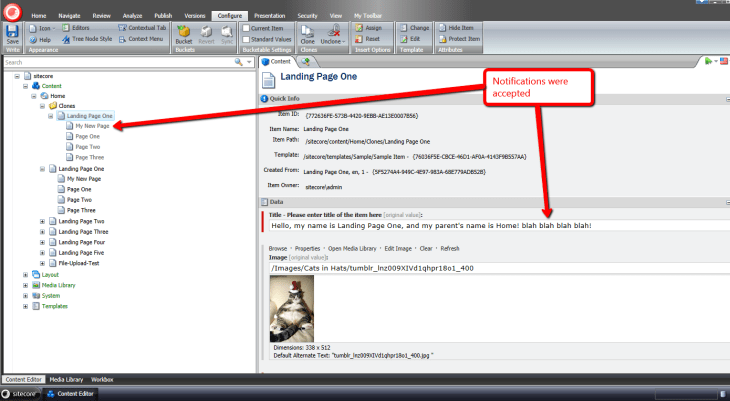730x401 pixels.
Task: Click the Edit Image link
Action: 401,248
